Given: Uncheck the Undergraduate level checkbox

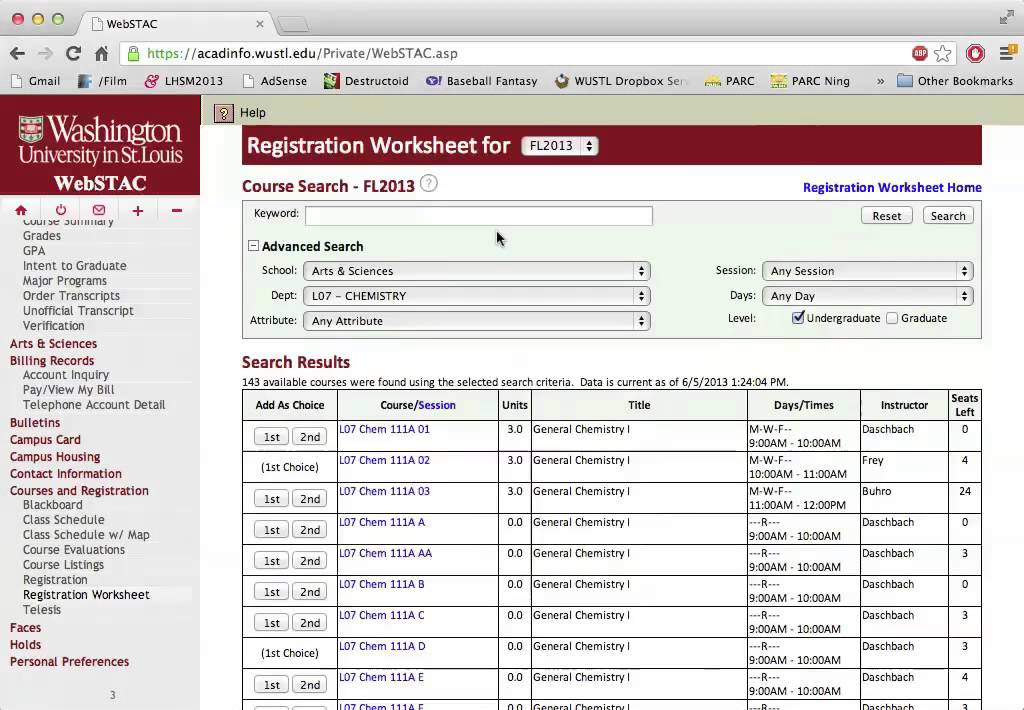Looking at the screenshot, I should [x=797, y=317].
